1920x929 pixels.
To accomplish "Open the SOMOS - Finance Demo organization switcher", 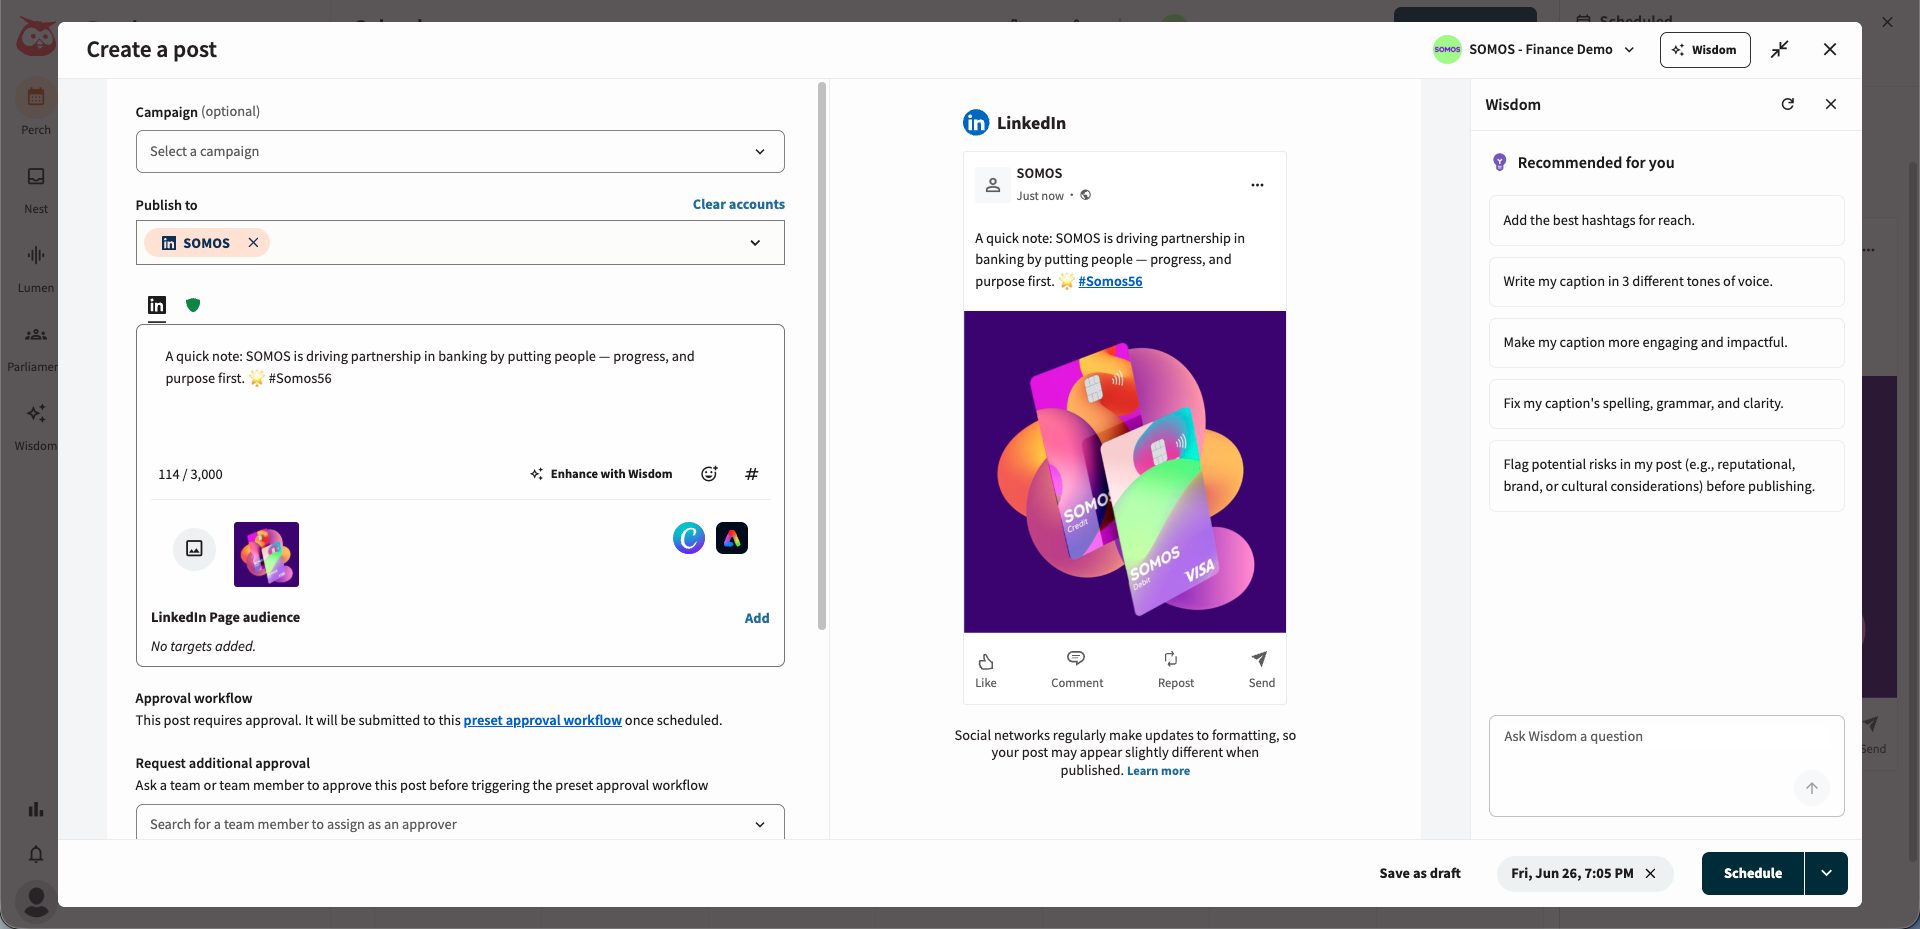I will pyautogui.click(x=1534, y=49).
